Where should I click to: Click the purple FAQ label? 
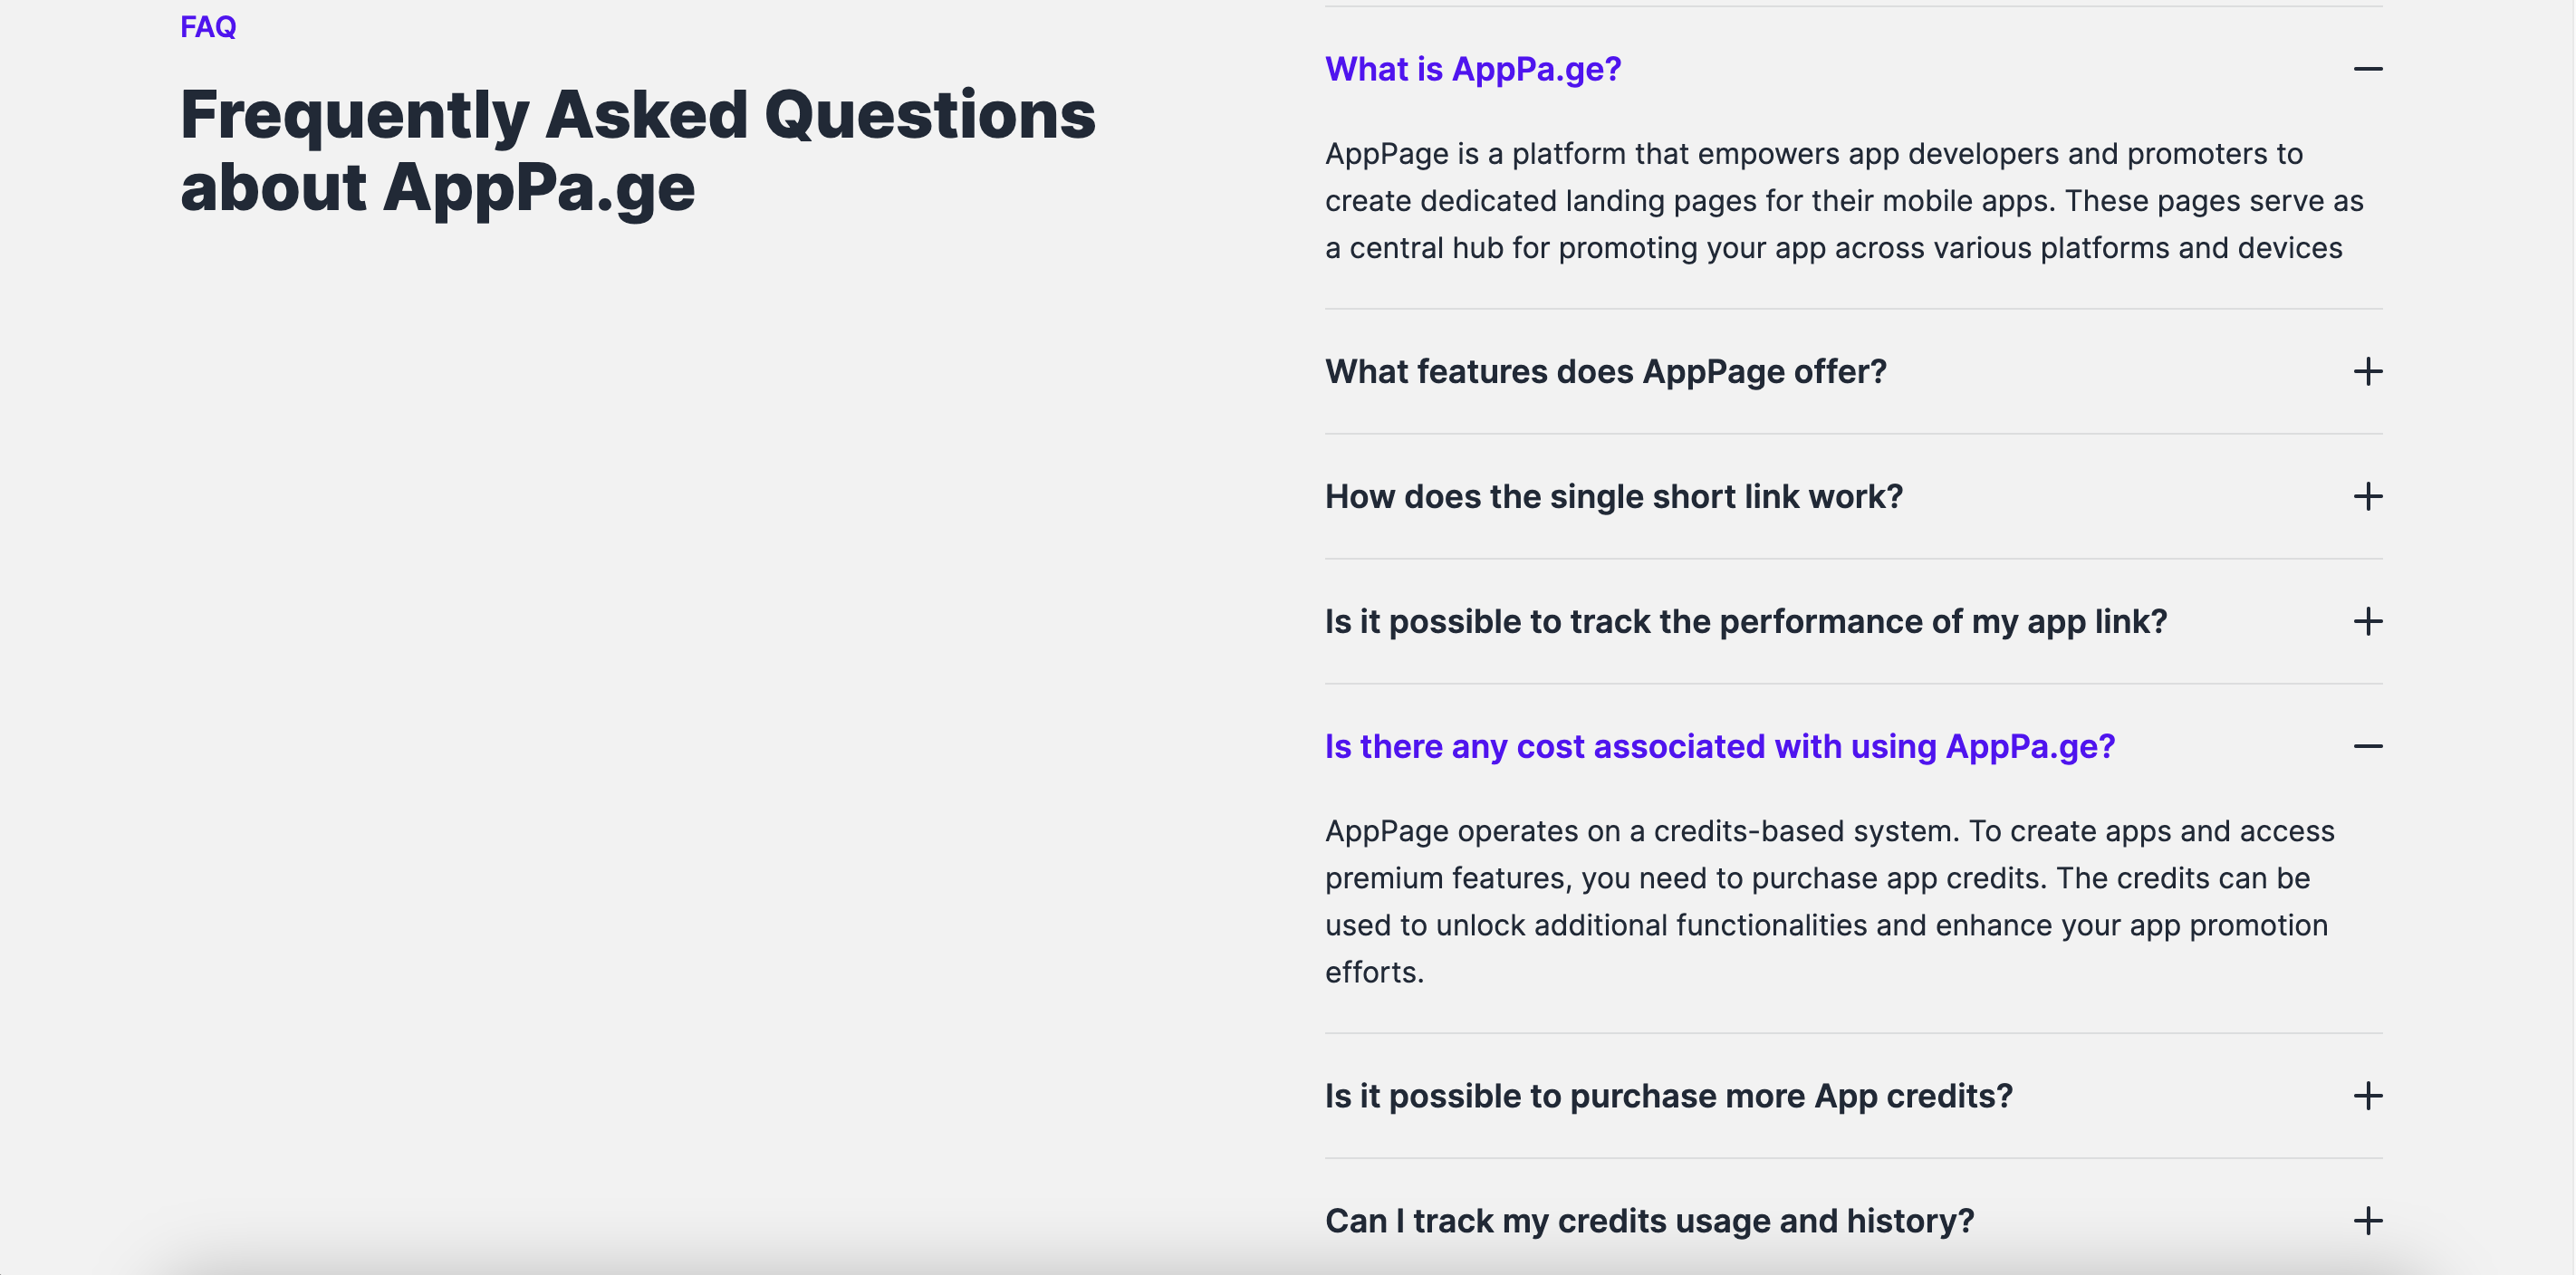208,27
